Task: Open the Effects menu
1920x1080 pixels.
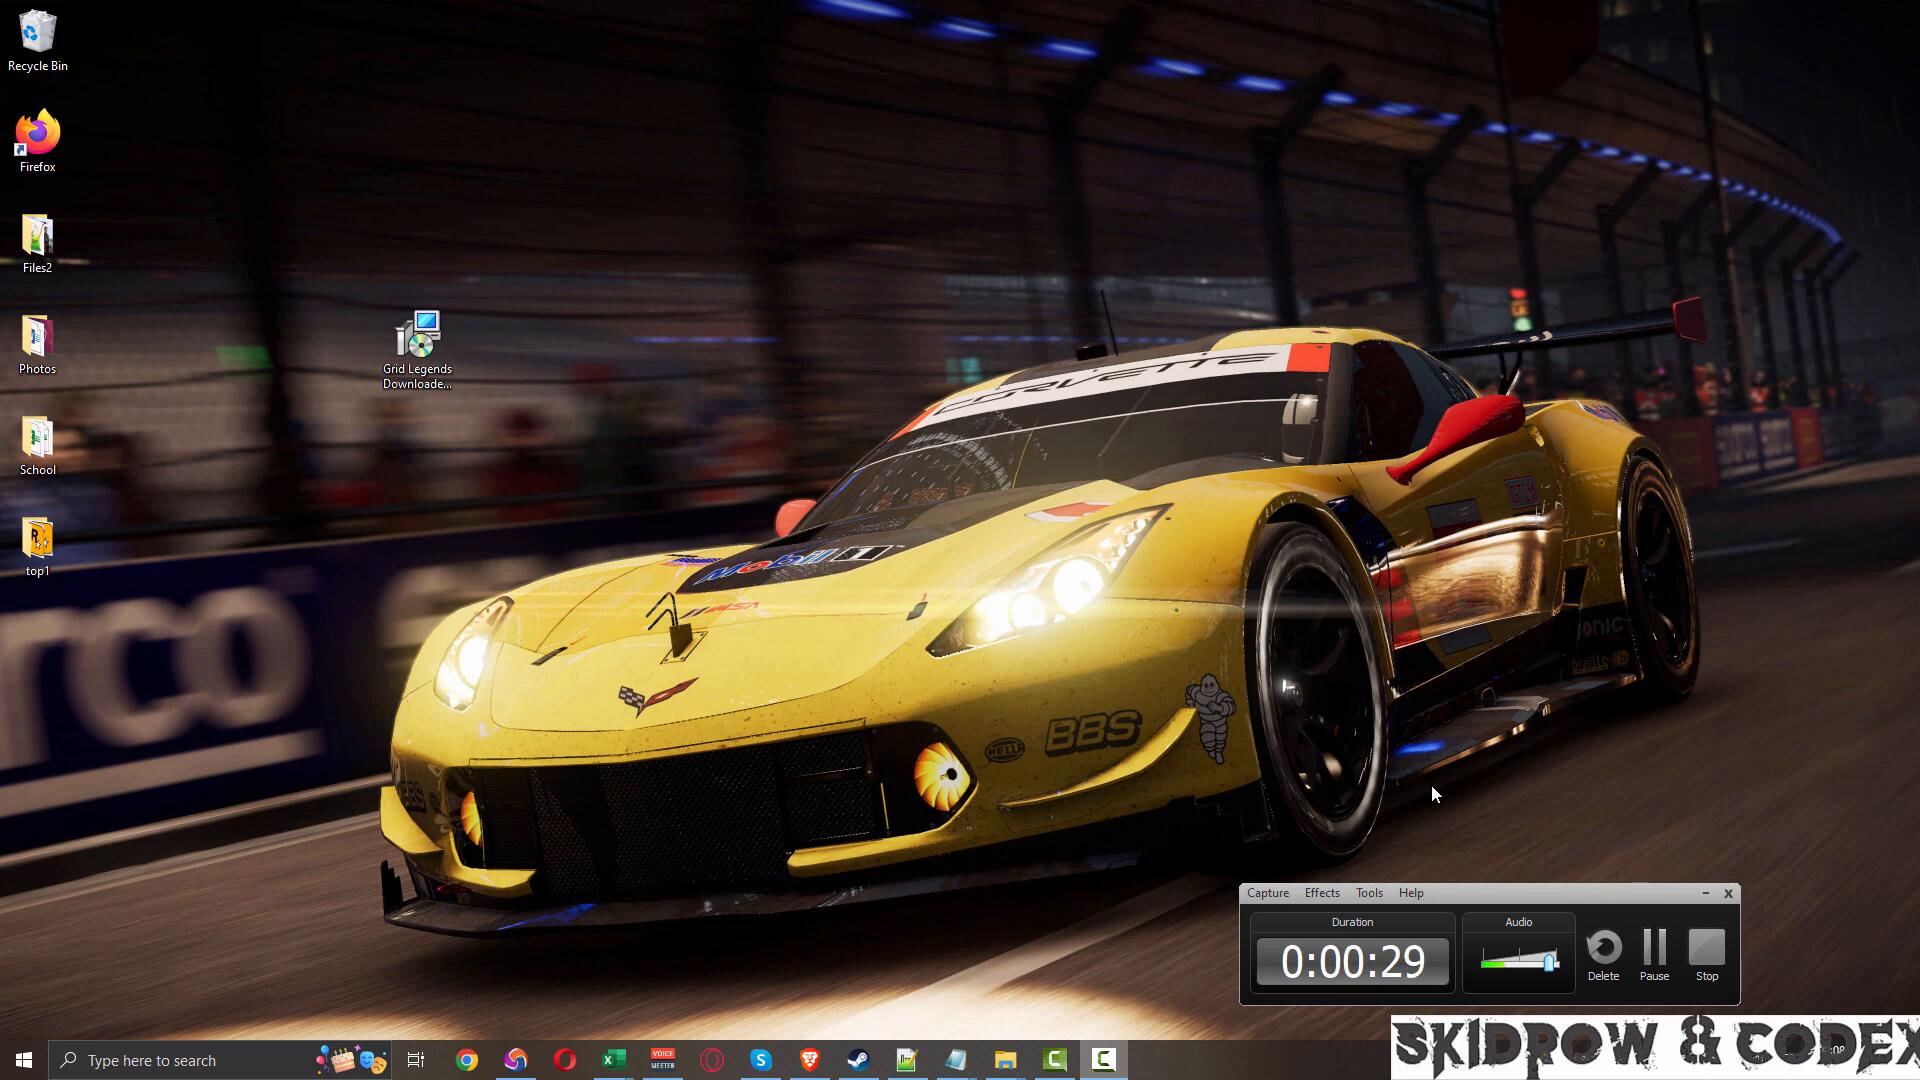Action: 1321,893
